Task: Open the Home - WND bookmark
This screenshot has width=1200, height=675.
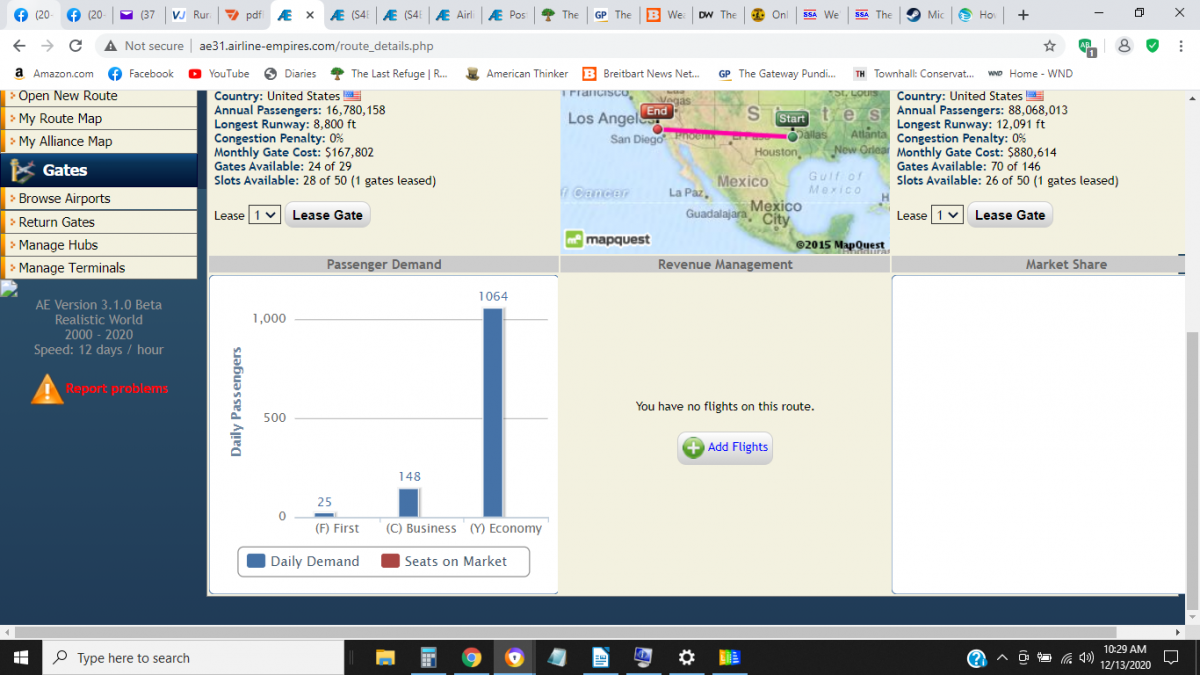Action: coord(1030,73)
